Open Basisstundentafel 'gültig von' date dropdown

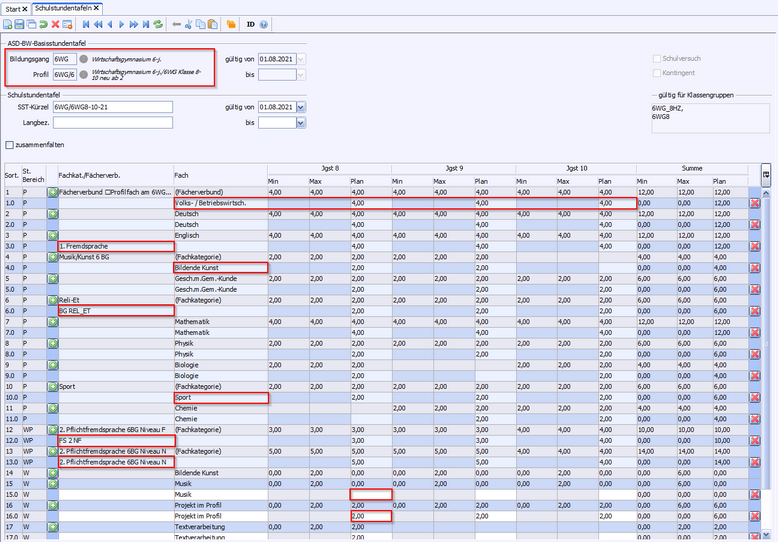(x=302, y=60)
